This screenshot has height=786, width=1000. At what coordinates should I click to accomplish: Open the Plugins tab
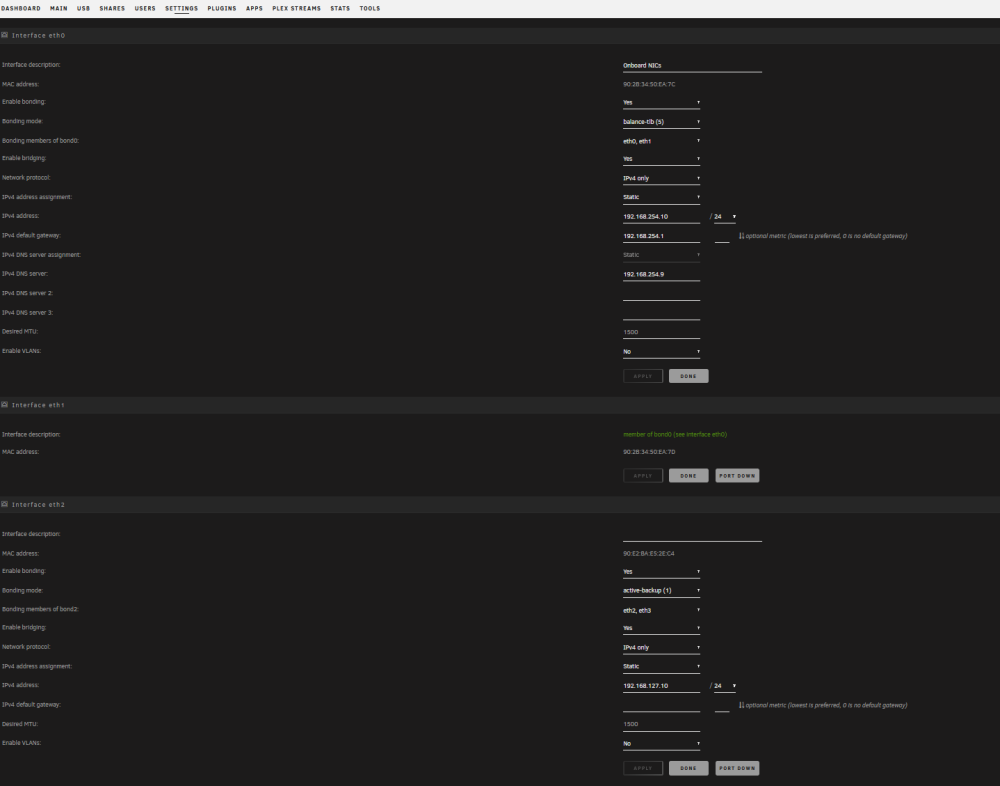click(222, 8)
